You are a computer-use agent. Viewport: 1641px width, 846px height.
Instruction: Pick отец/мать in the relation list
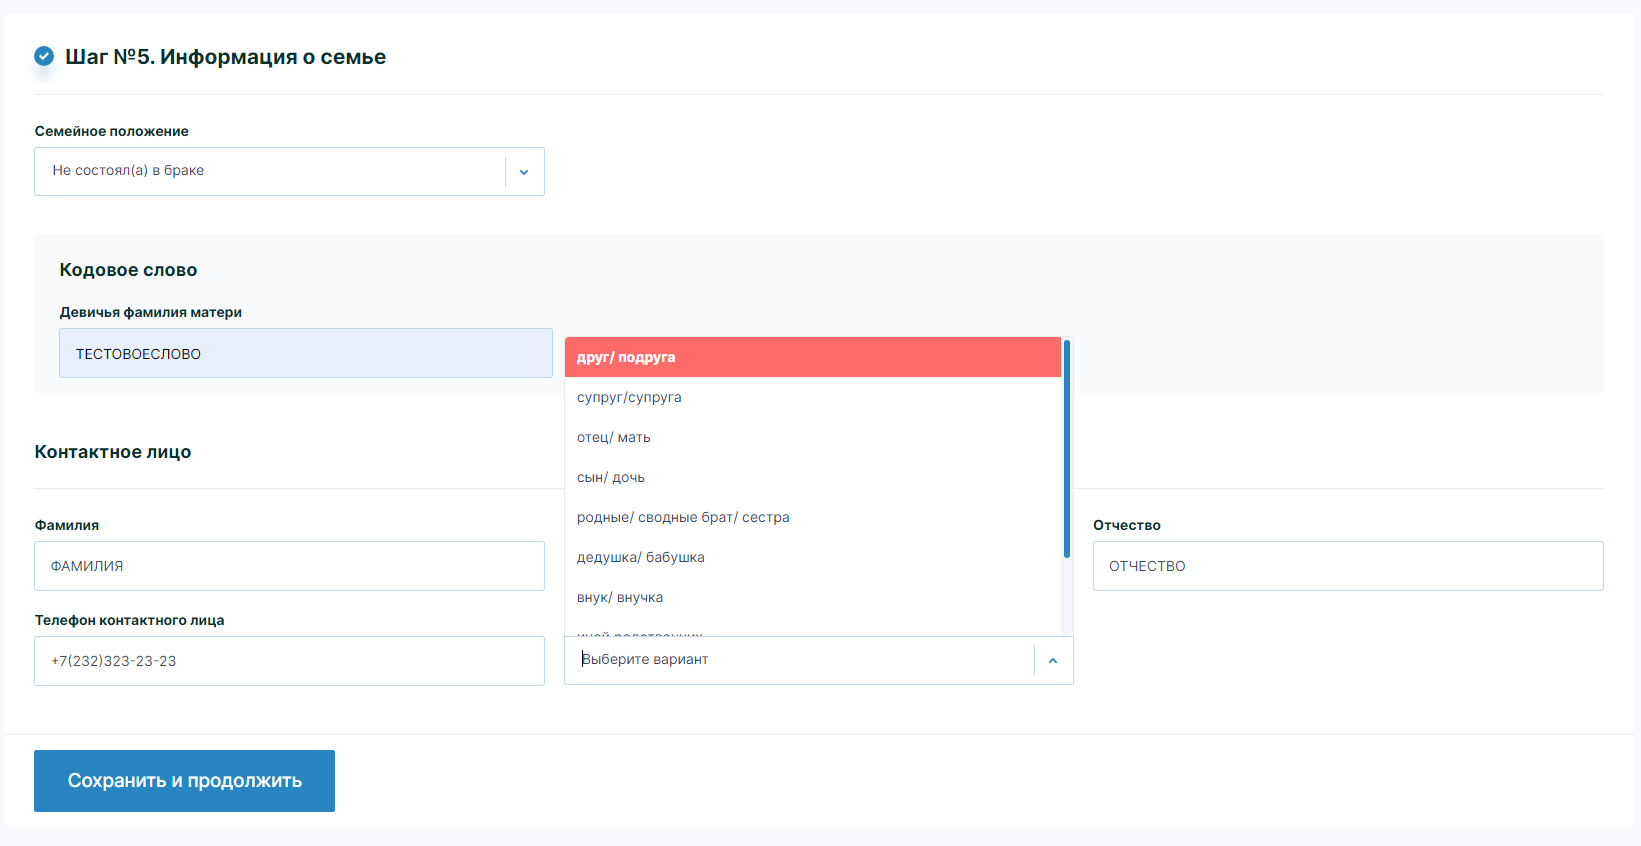coord(812,437)
